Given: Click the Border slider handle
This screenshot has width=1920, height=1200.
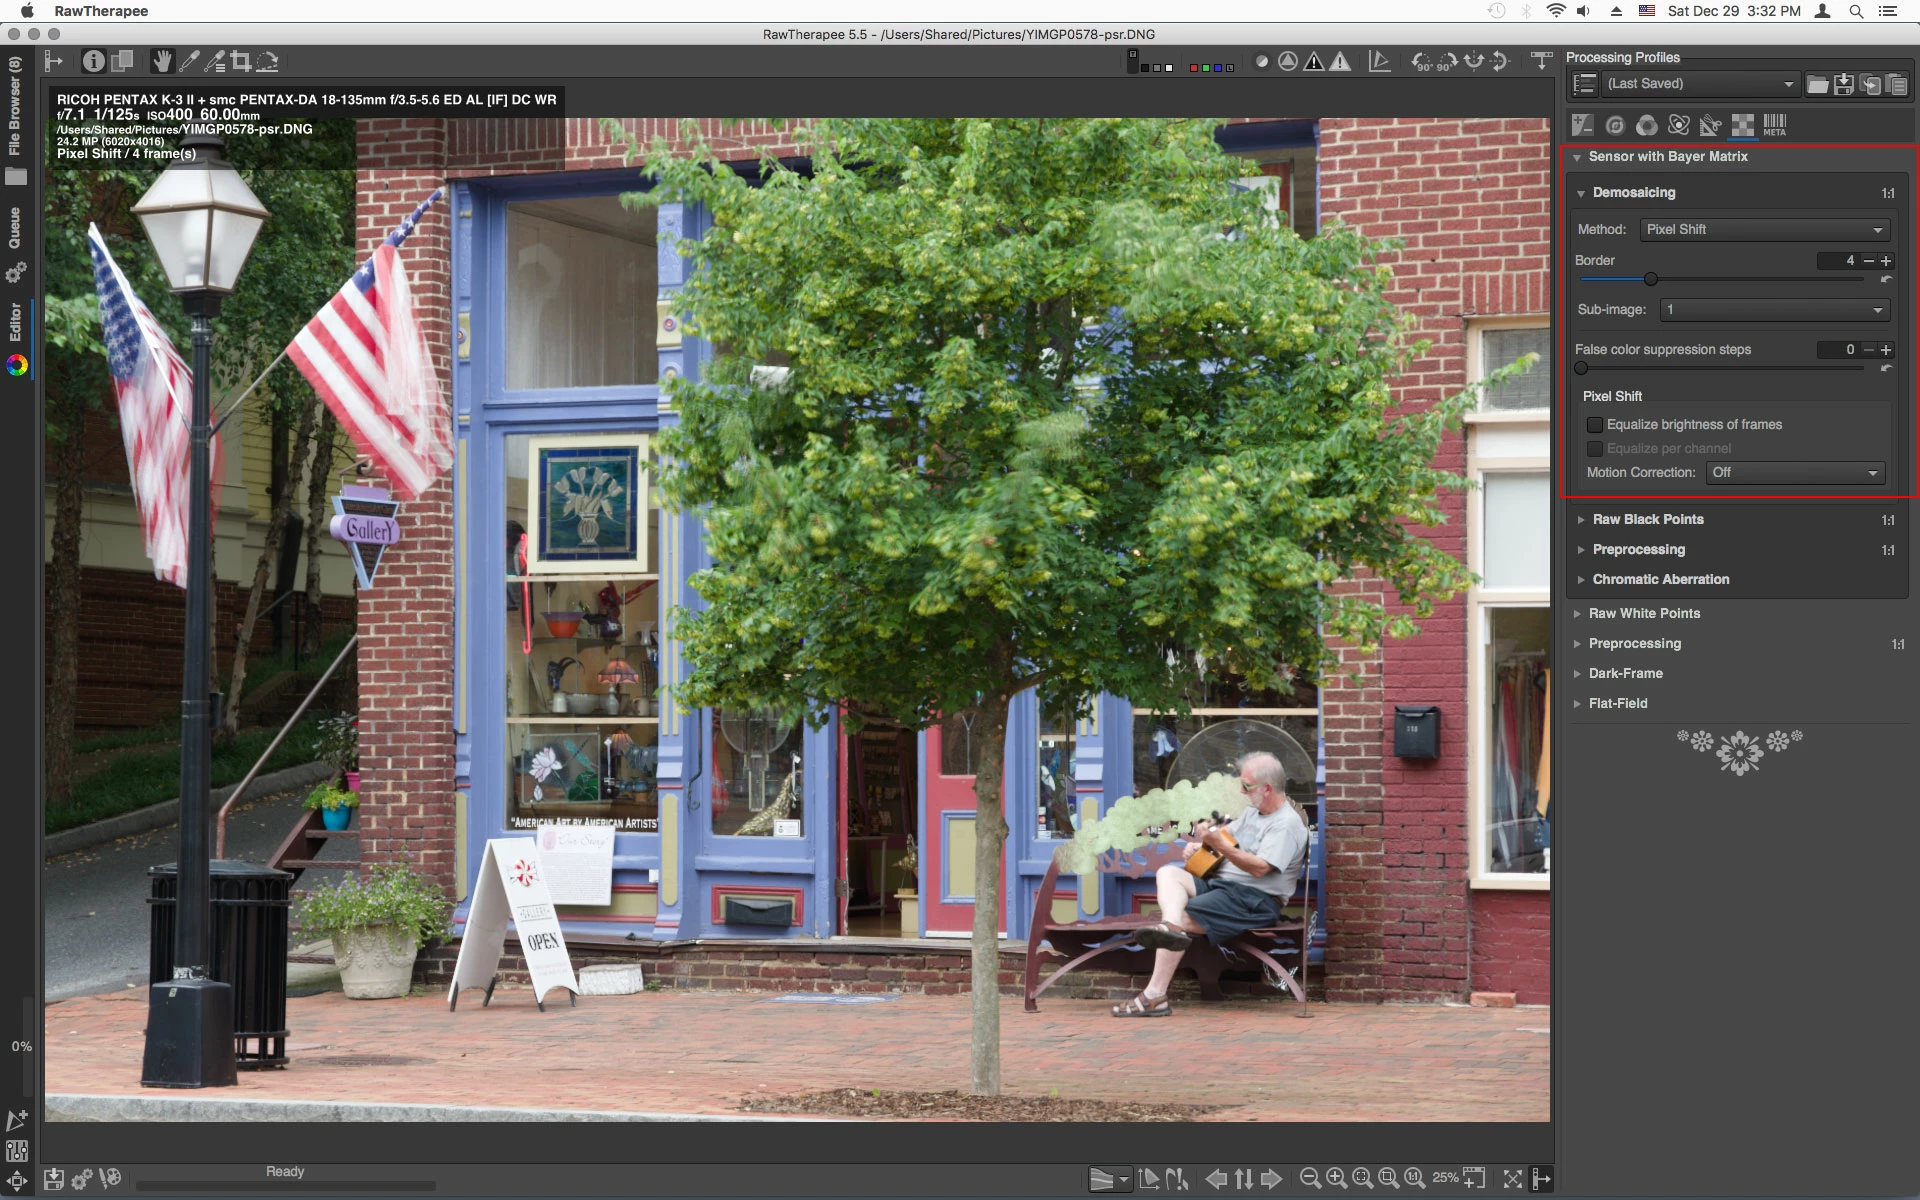Looking at the screenshot, I should coord(1651,279).
